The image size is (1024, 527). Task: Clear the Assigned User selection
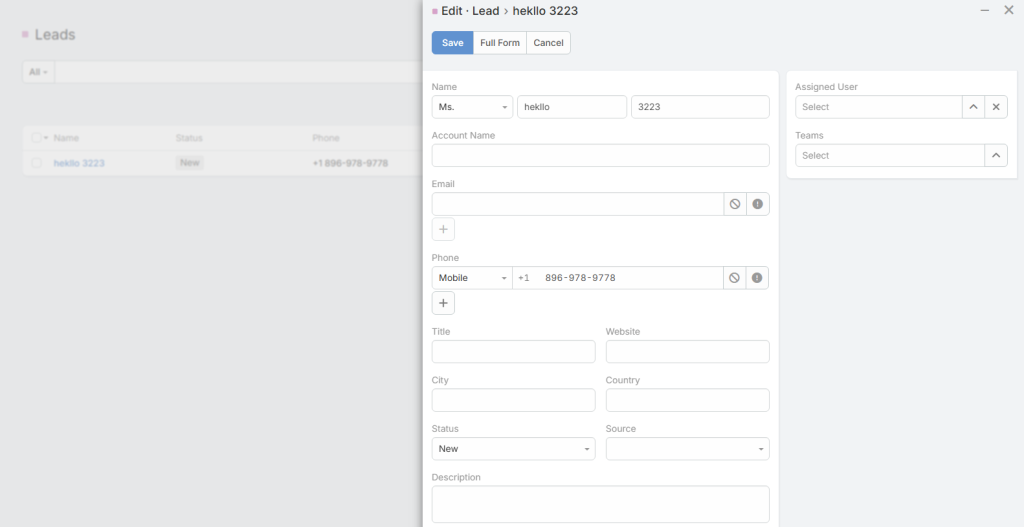pos(995,107)
